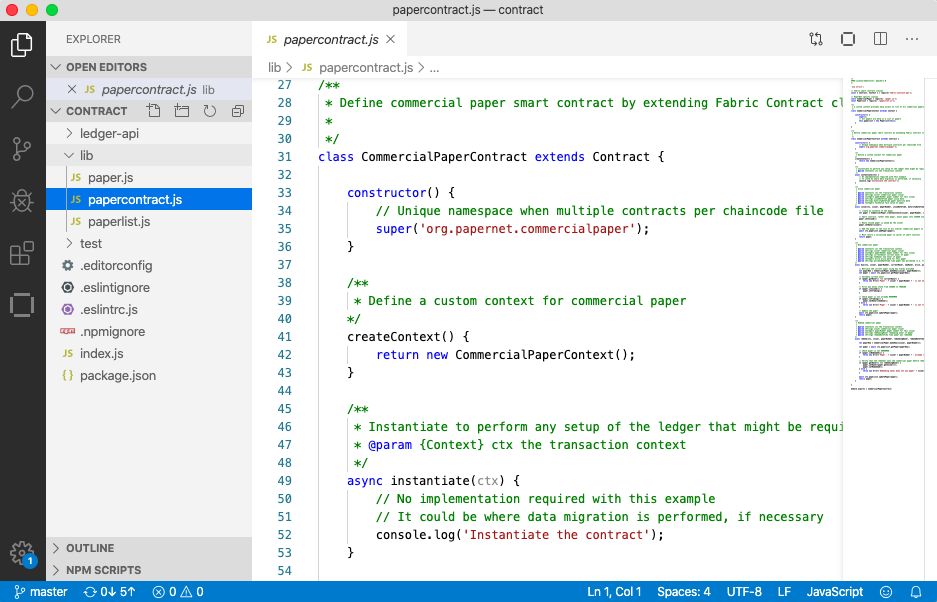Viewport: 937px width, 602px height.
Task: Open the Debug view with bug icon
Action: coord(22,201)
